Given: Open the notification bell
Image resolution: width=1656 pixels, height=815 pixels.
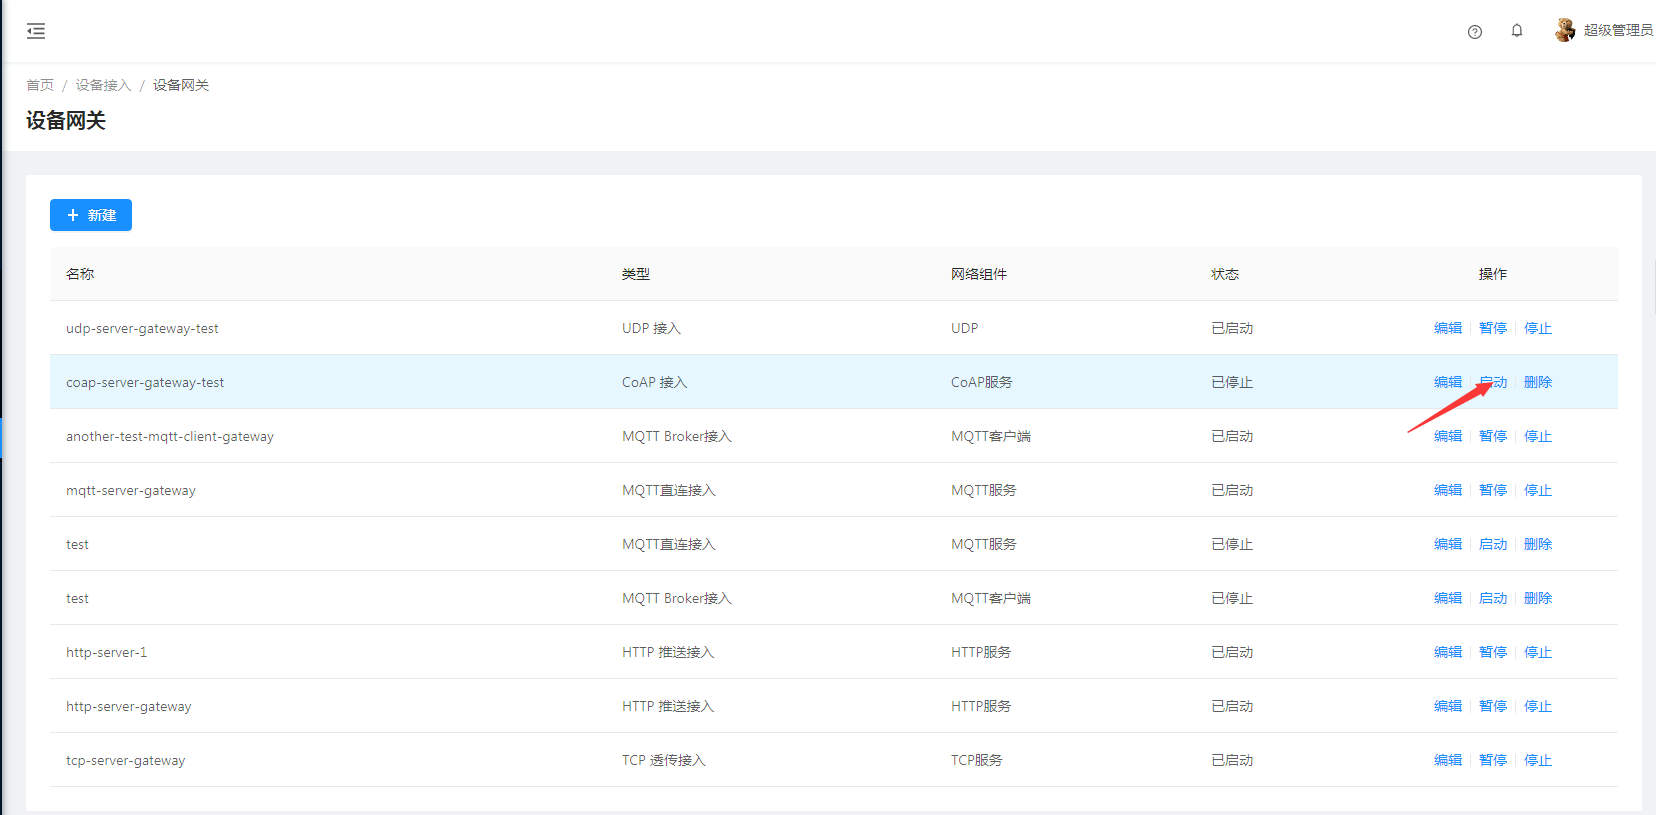Looking at the screenshot, I should pos(1517,31).
